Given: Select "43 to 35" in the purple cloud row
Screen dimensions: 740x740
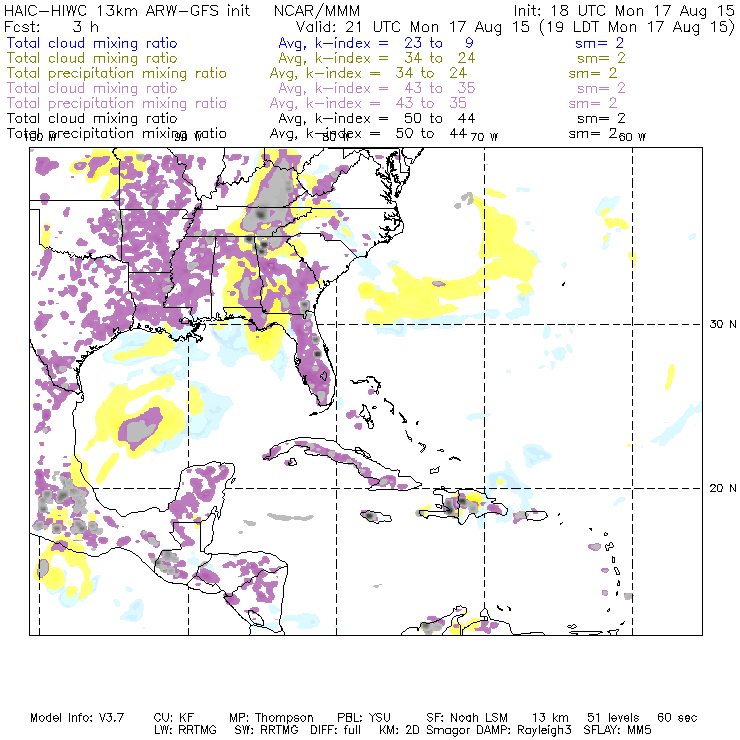Looking at the screenshot, I should point(439,88).
